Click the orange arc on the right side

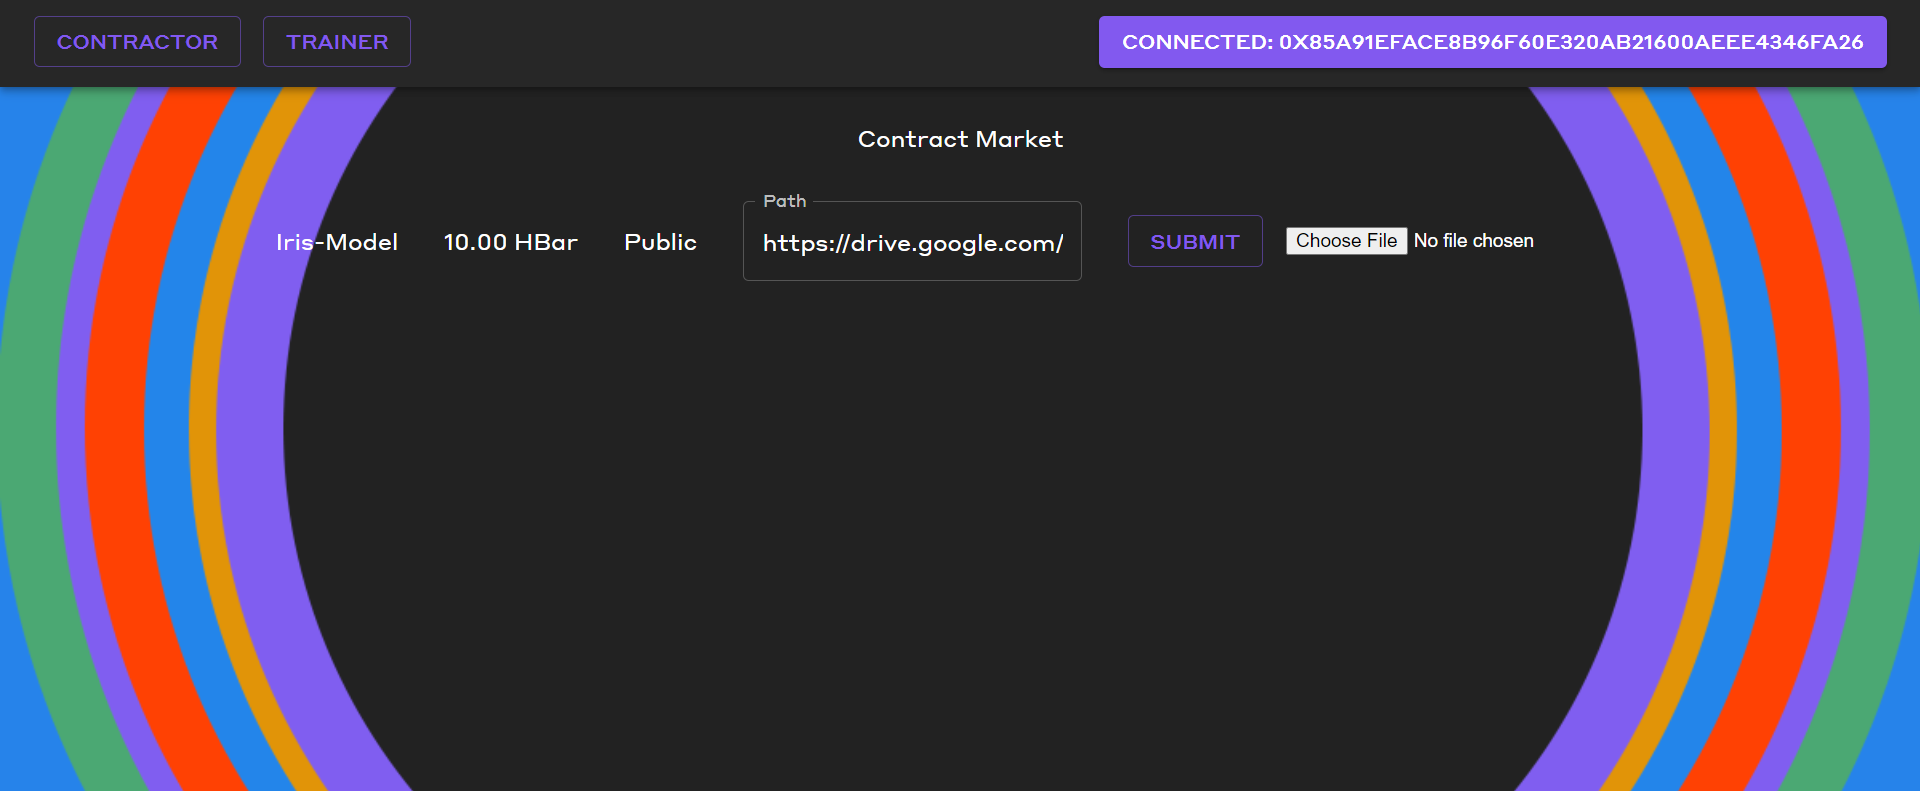[x=1723, y=430]
